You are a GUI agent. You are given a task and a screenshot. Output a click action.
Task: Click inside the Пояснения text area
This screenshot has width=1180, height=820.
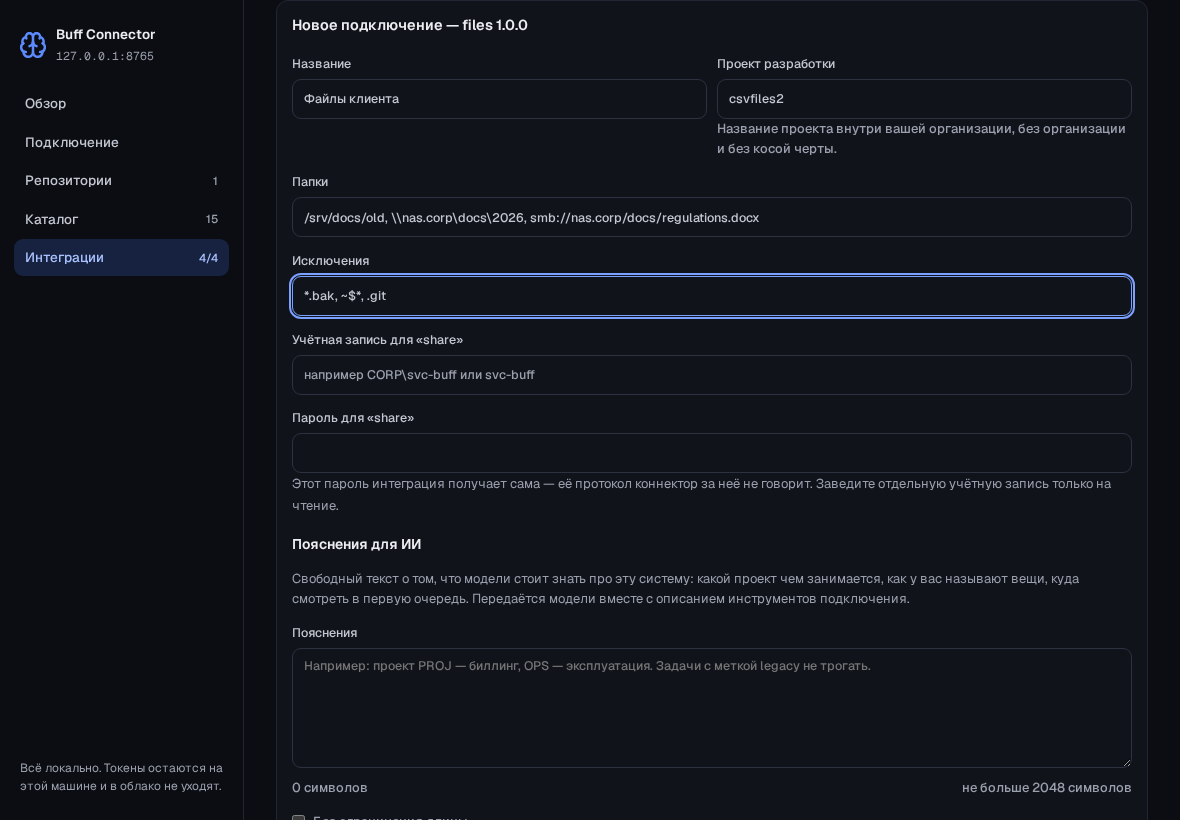[x=712, y=708]
